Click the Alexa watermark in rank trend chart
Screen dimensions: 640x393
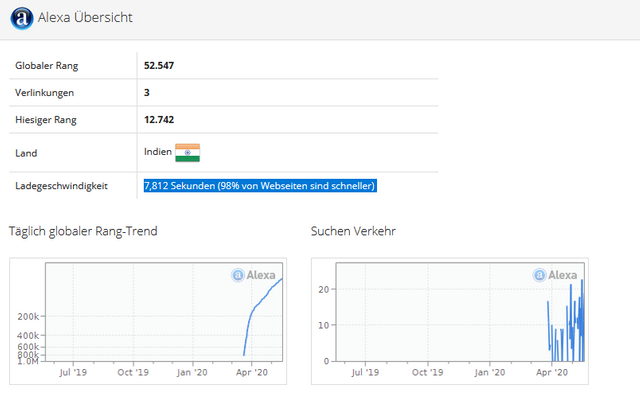pos(253,275)
